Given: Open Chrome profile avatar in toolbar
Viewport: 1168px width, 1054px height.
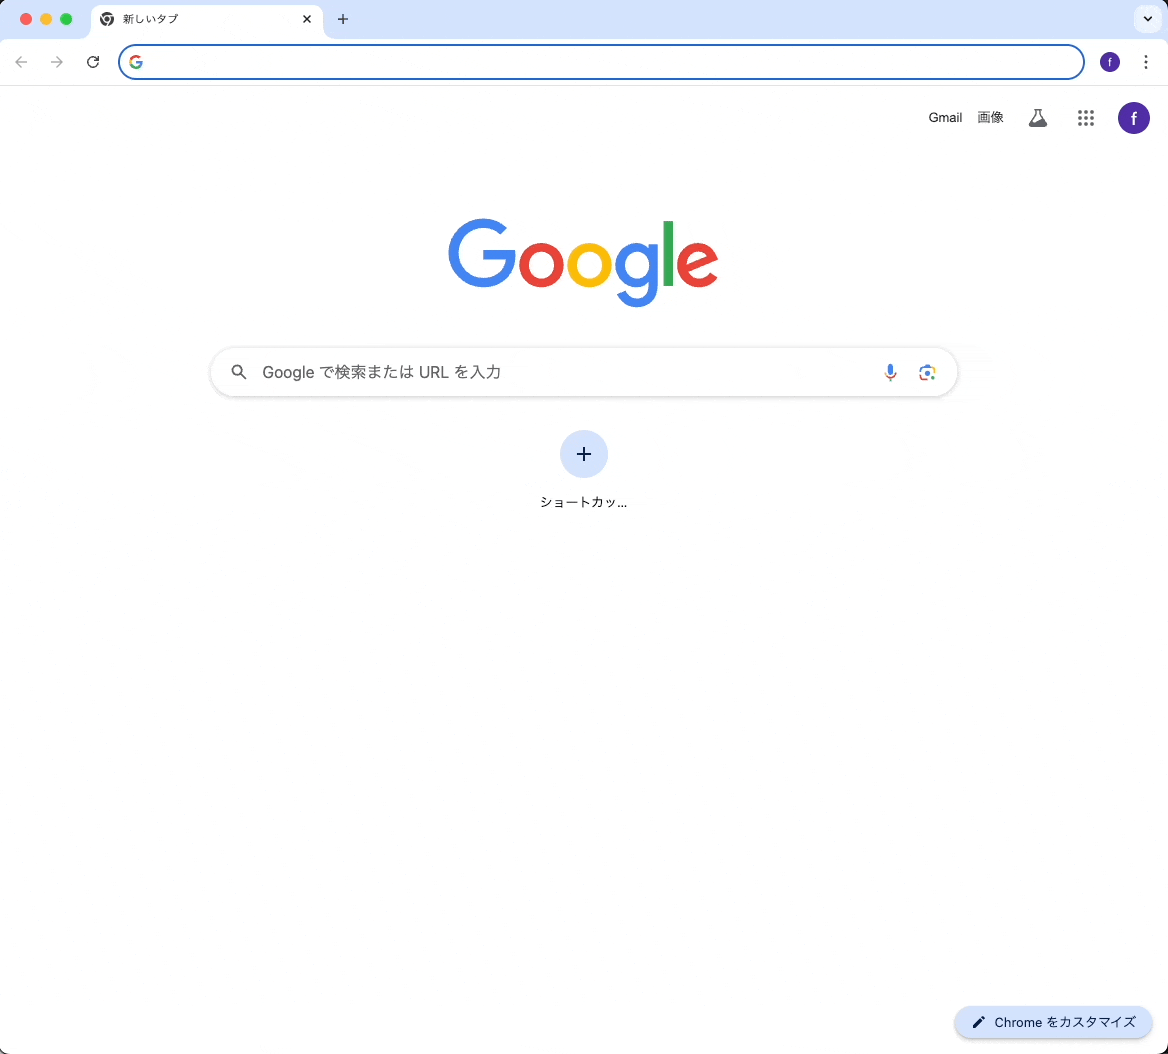Looking at the screenshot, I should click(1110, 62).
